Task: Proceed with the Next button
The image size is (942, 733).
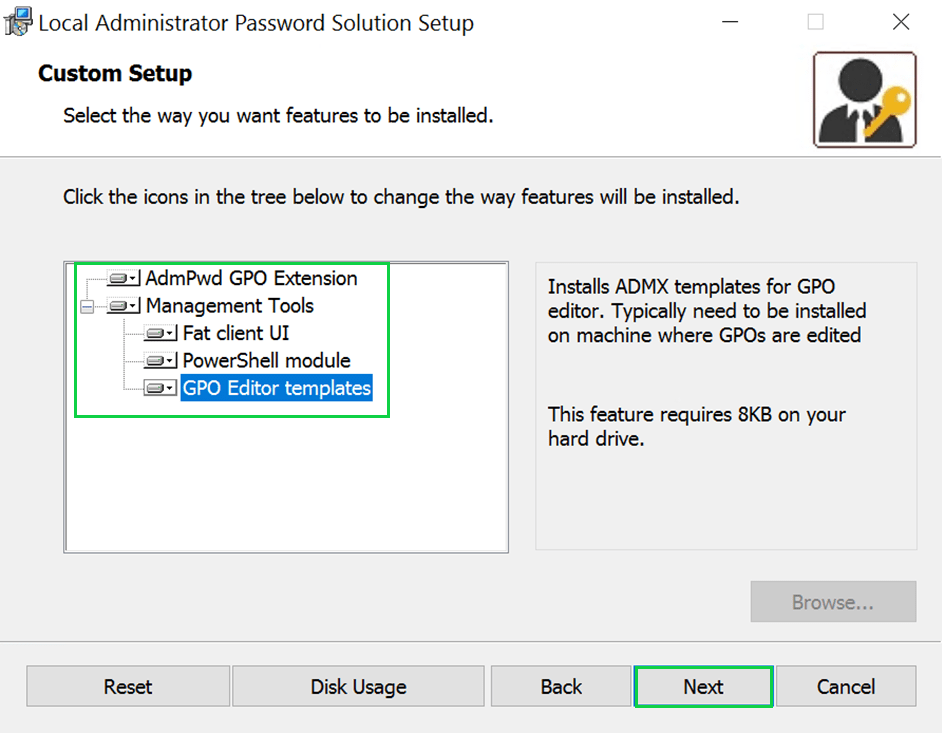Action: [x=703, y=687]
